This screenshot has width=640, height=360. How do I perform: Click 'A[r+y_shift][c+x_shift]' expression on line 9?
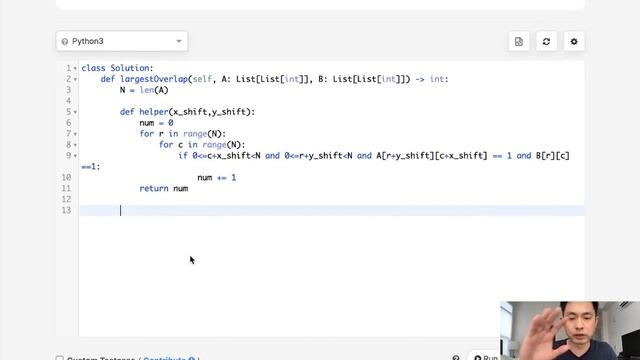(431, 156)
